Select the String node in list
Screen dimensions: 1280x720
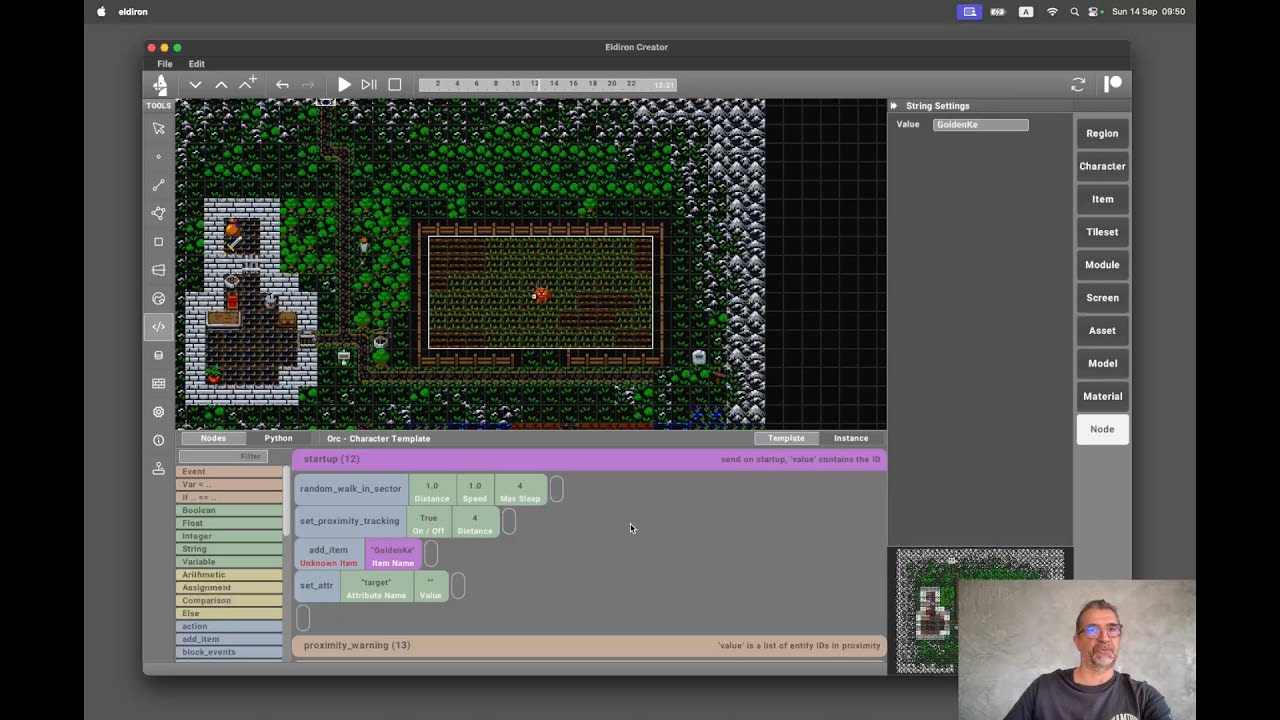tap(229, 549)
